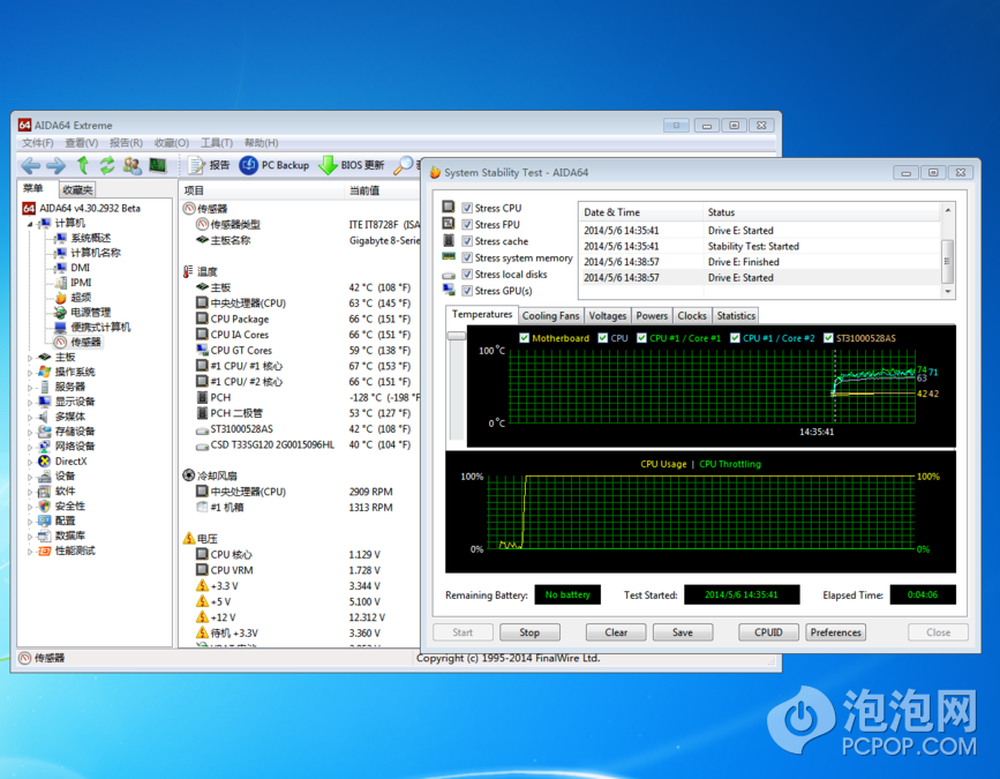Select 系统概述 in the tree
The height and width of the screenshot is (779, 1000).
pos(91,238)
